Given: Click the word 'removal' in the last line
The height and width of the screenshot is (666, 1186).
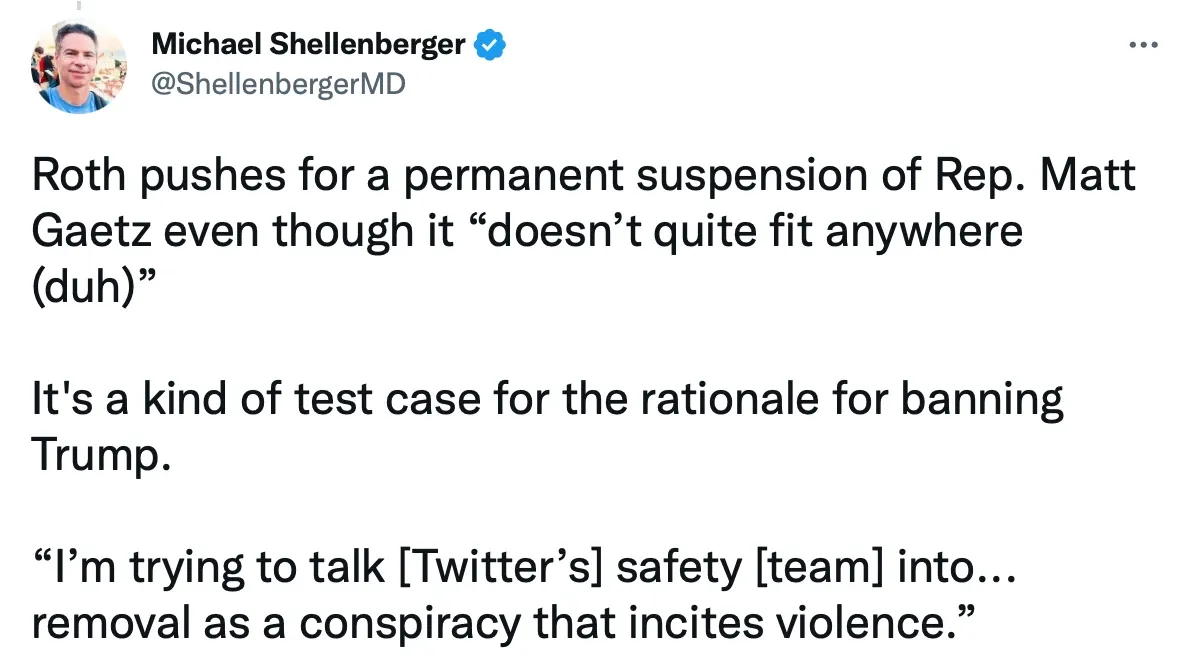Looking at the screenshot, I should [110, 623].
